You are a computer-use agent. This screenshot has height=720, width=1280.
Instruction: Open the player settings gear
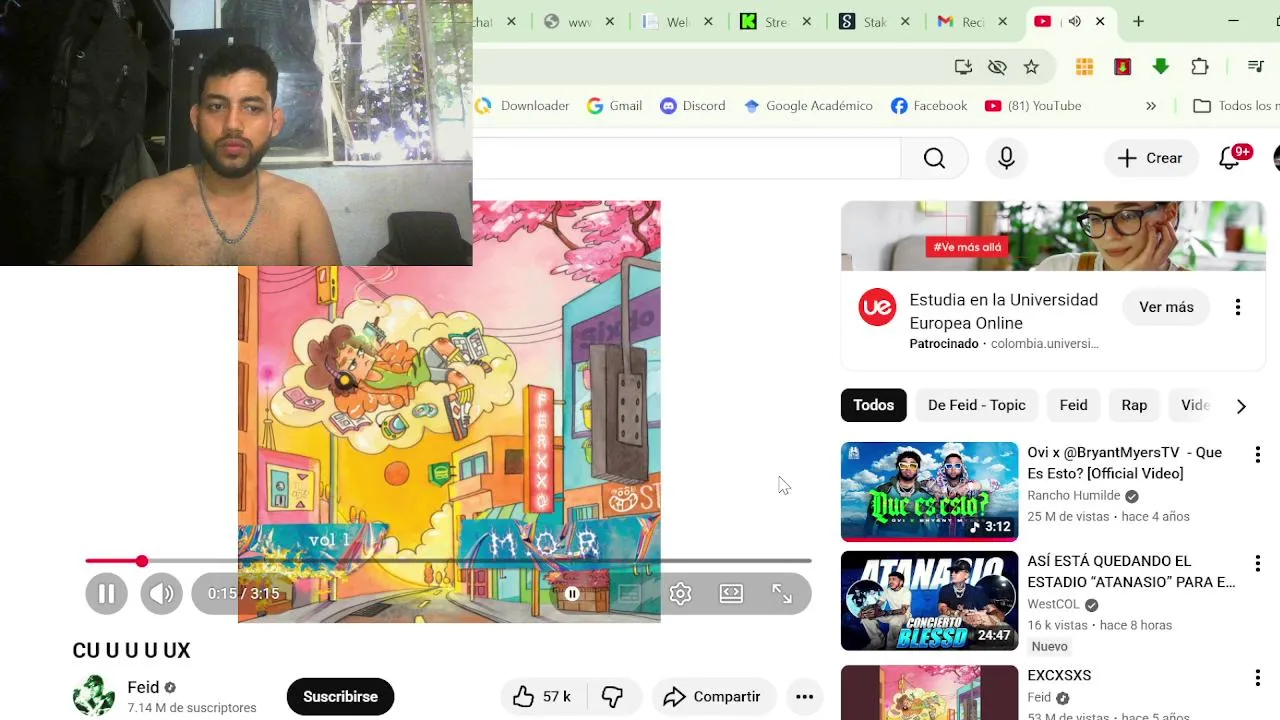tap(681, 594)
